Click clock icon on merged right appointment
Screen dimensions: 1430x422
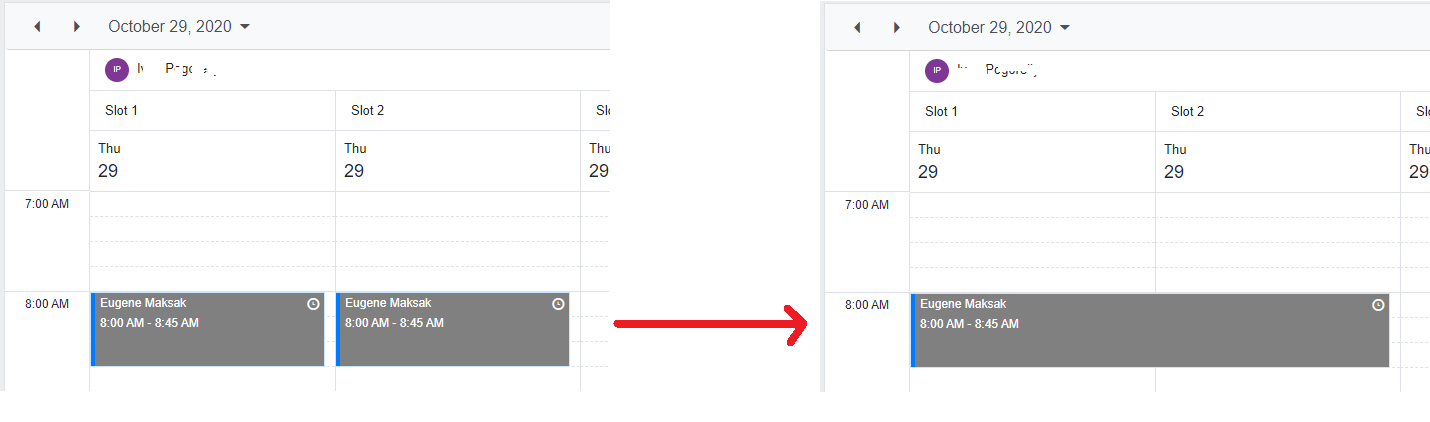(1378, 305)
